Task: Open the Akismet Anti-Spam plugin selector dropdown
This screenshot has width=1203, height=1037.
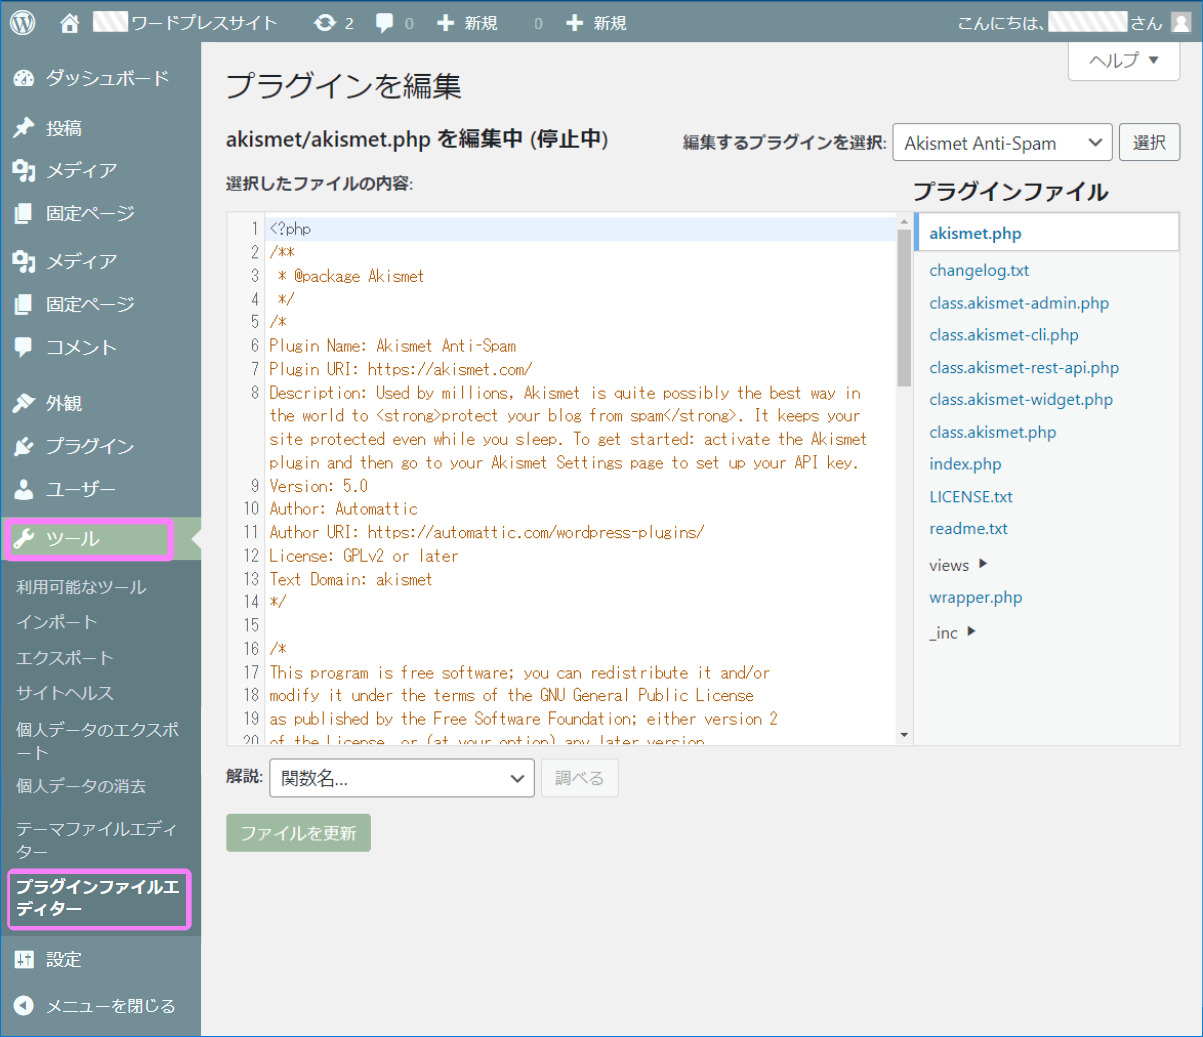Action: (1001, 142)
